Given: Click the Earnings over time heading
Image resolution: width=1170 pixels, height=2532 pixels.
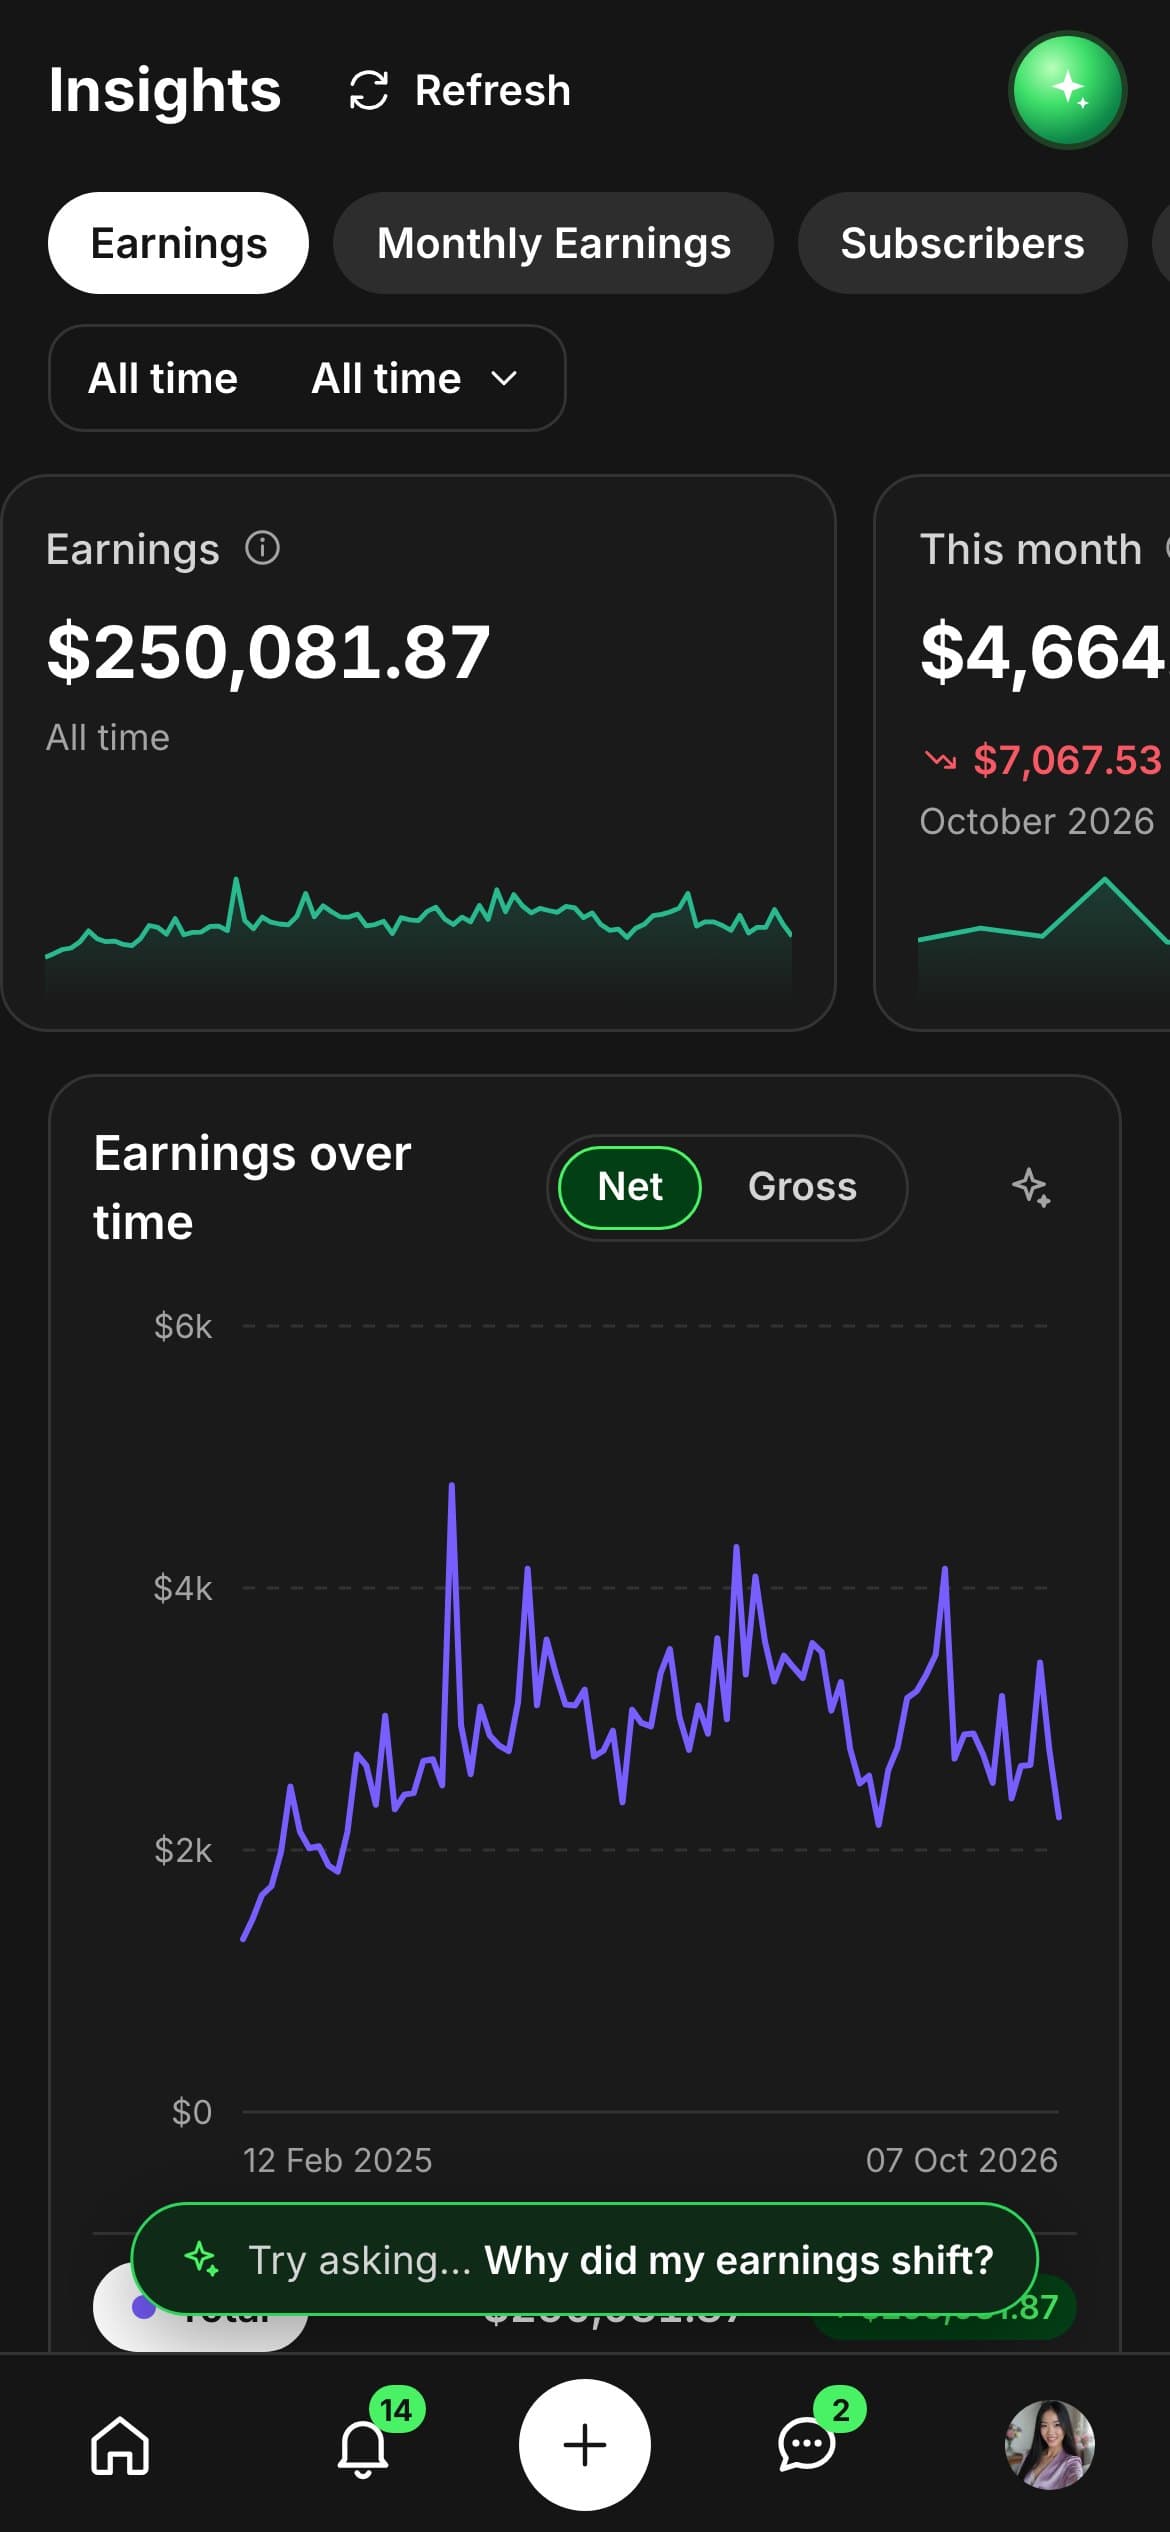Looking at the screenshot, I should 252,1187.
